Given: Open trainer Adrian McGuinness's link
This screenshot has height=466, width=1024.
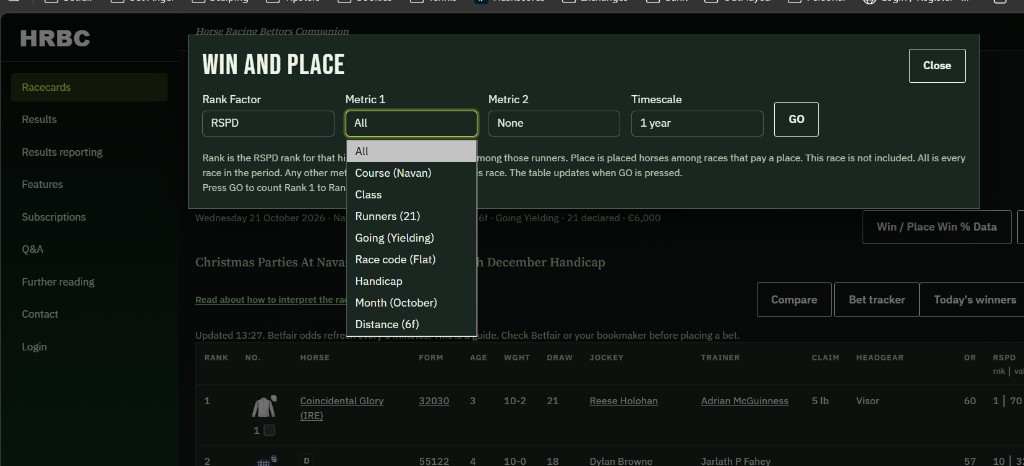Looking at the screenshot, I should (x=744, y=401).
